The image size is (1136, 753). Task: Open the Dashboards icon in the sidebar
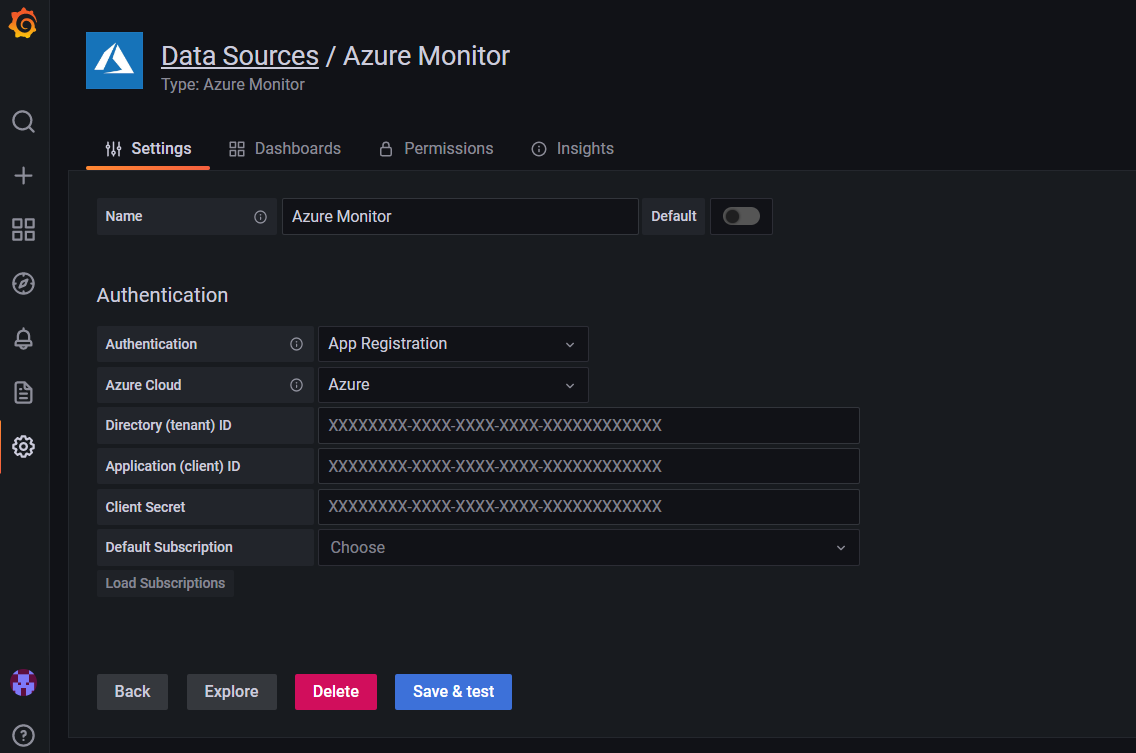(x=23, y=230)
